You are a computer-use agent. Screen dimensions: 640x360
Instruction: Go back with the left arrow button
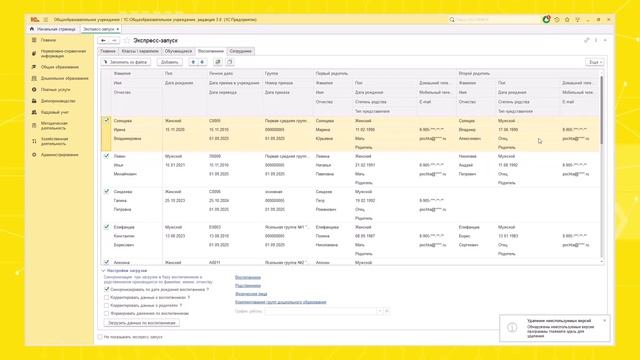pyautogui.click(x=103, y=40)
